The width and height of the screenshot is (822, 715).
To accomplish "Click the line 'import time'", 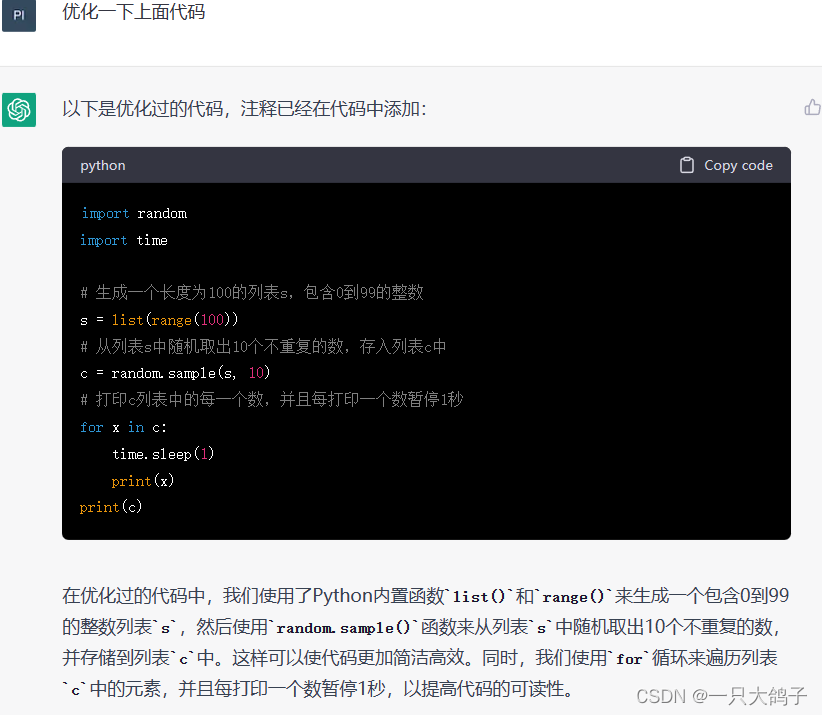I will pos(124,240).
